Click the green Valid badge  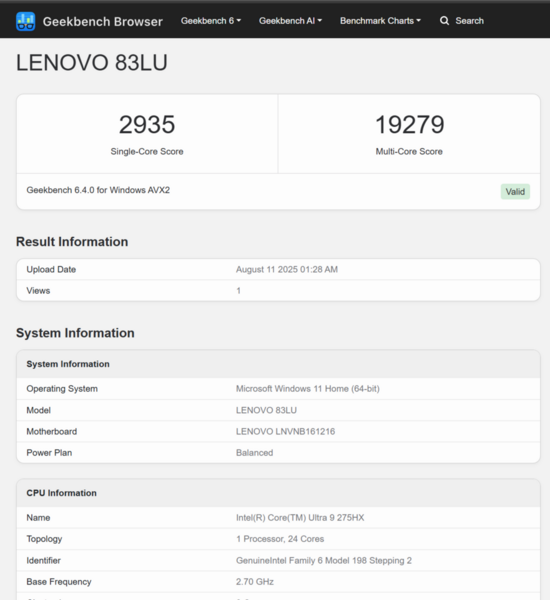tap(515, 191)
